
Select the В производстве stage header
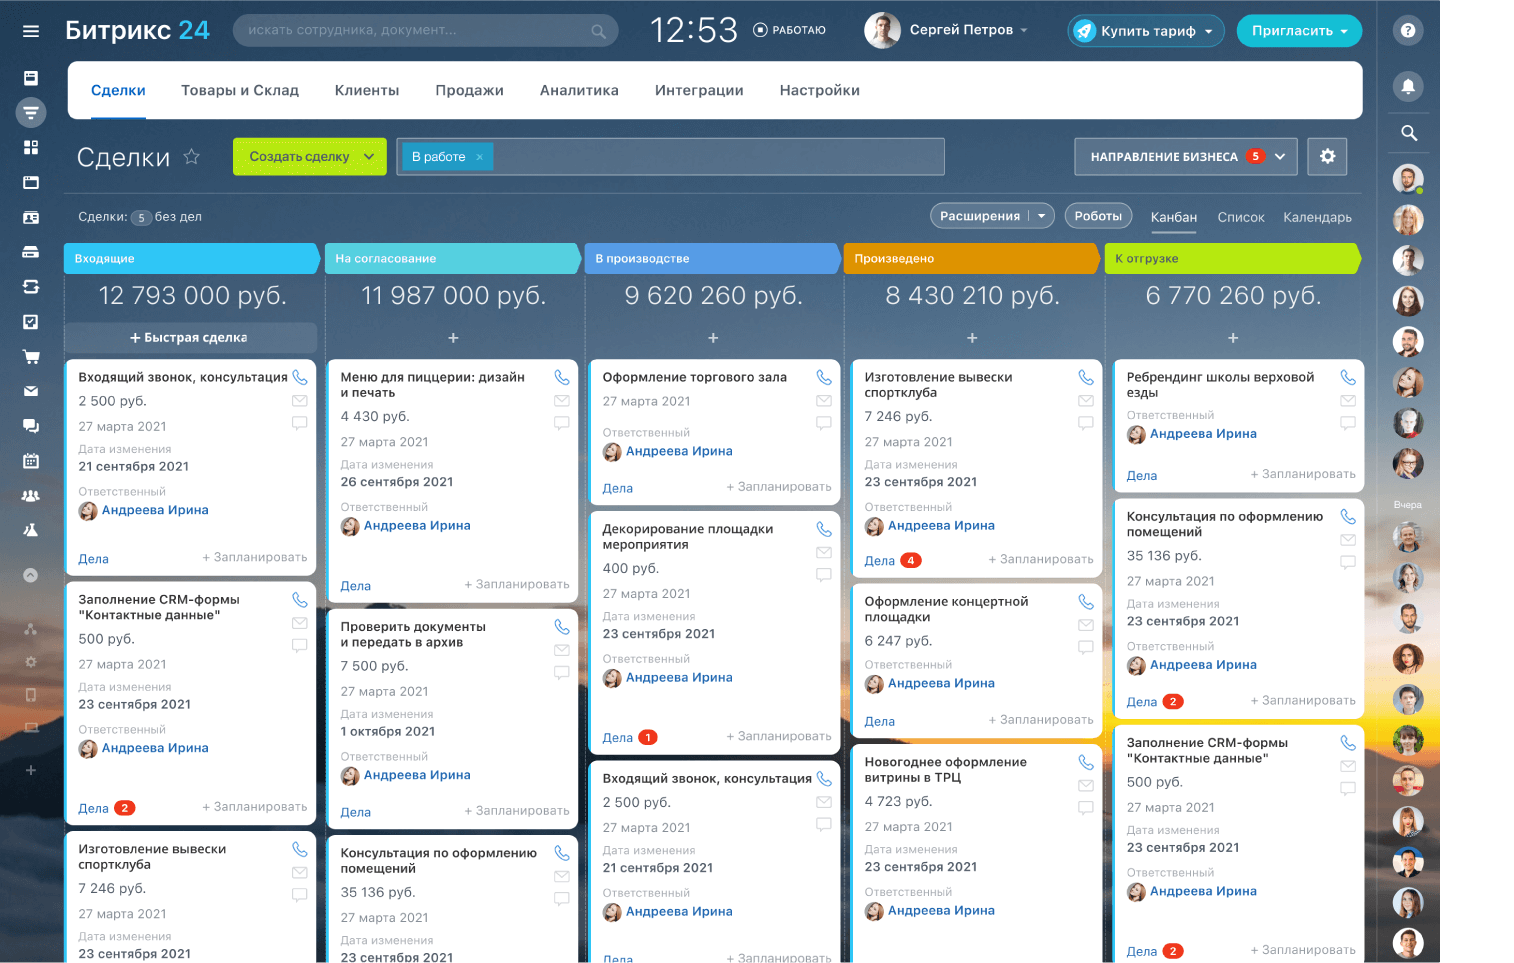pyautogui.click(x=711, y=258)
